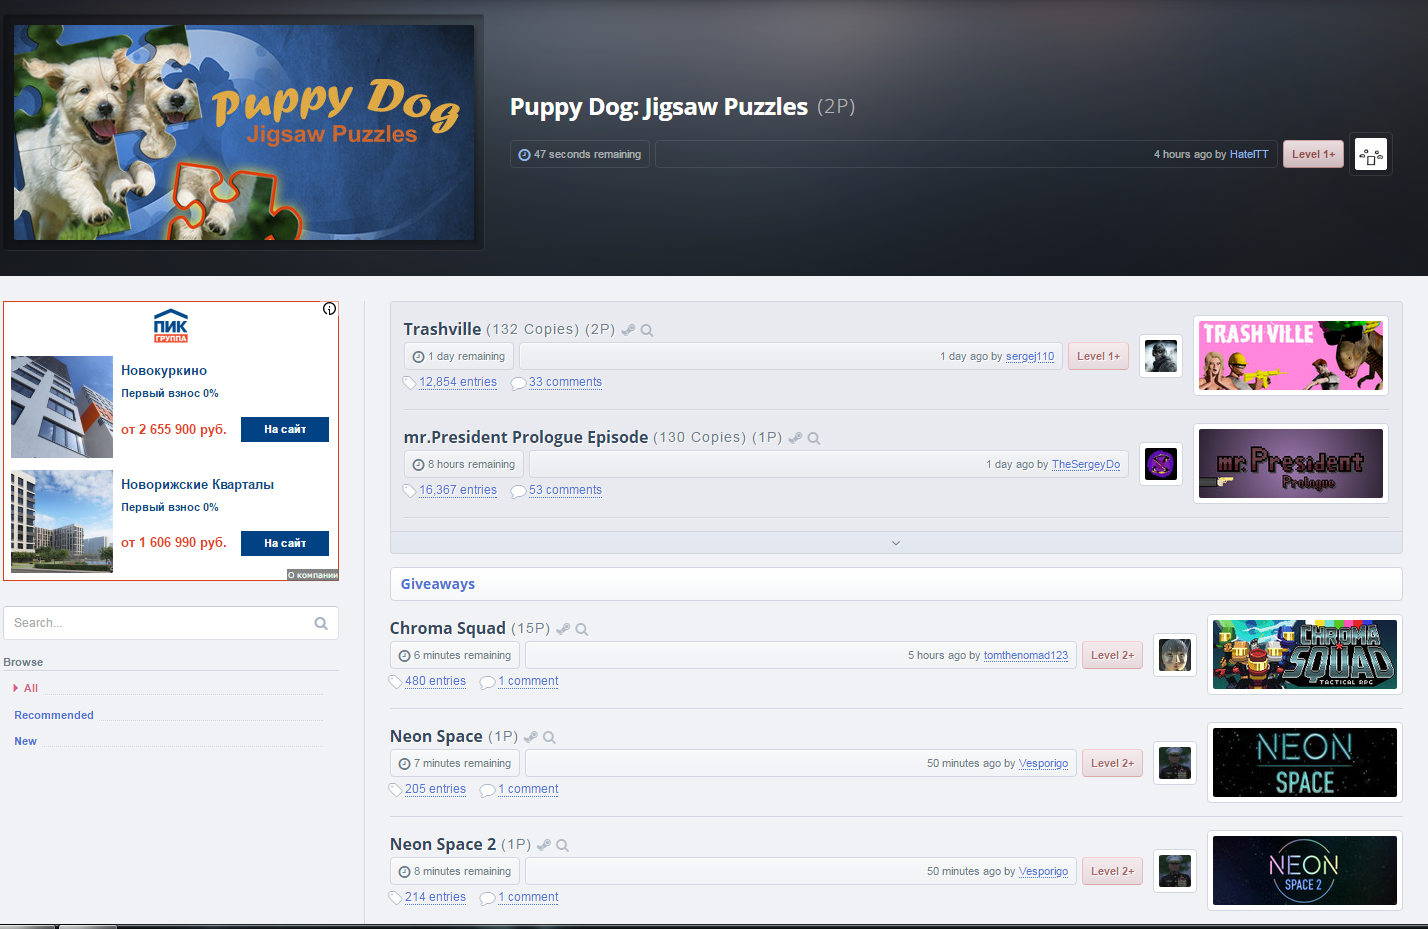Viewport: 1428px width, 929px height.
Task: Open Trashville's 33 comments
Action: 565,382
